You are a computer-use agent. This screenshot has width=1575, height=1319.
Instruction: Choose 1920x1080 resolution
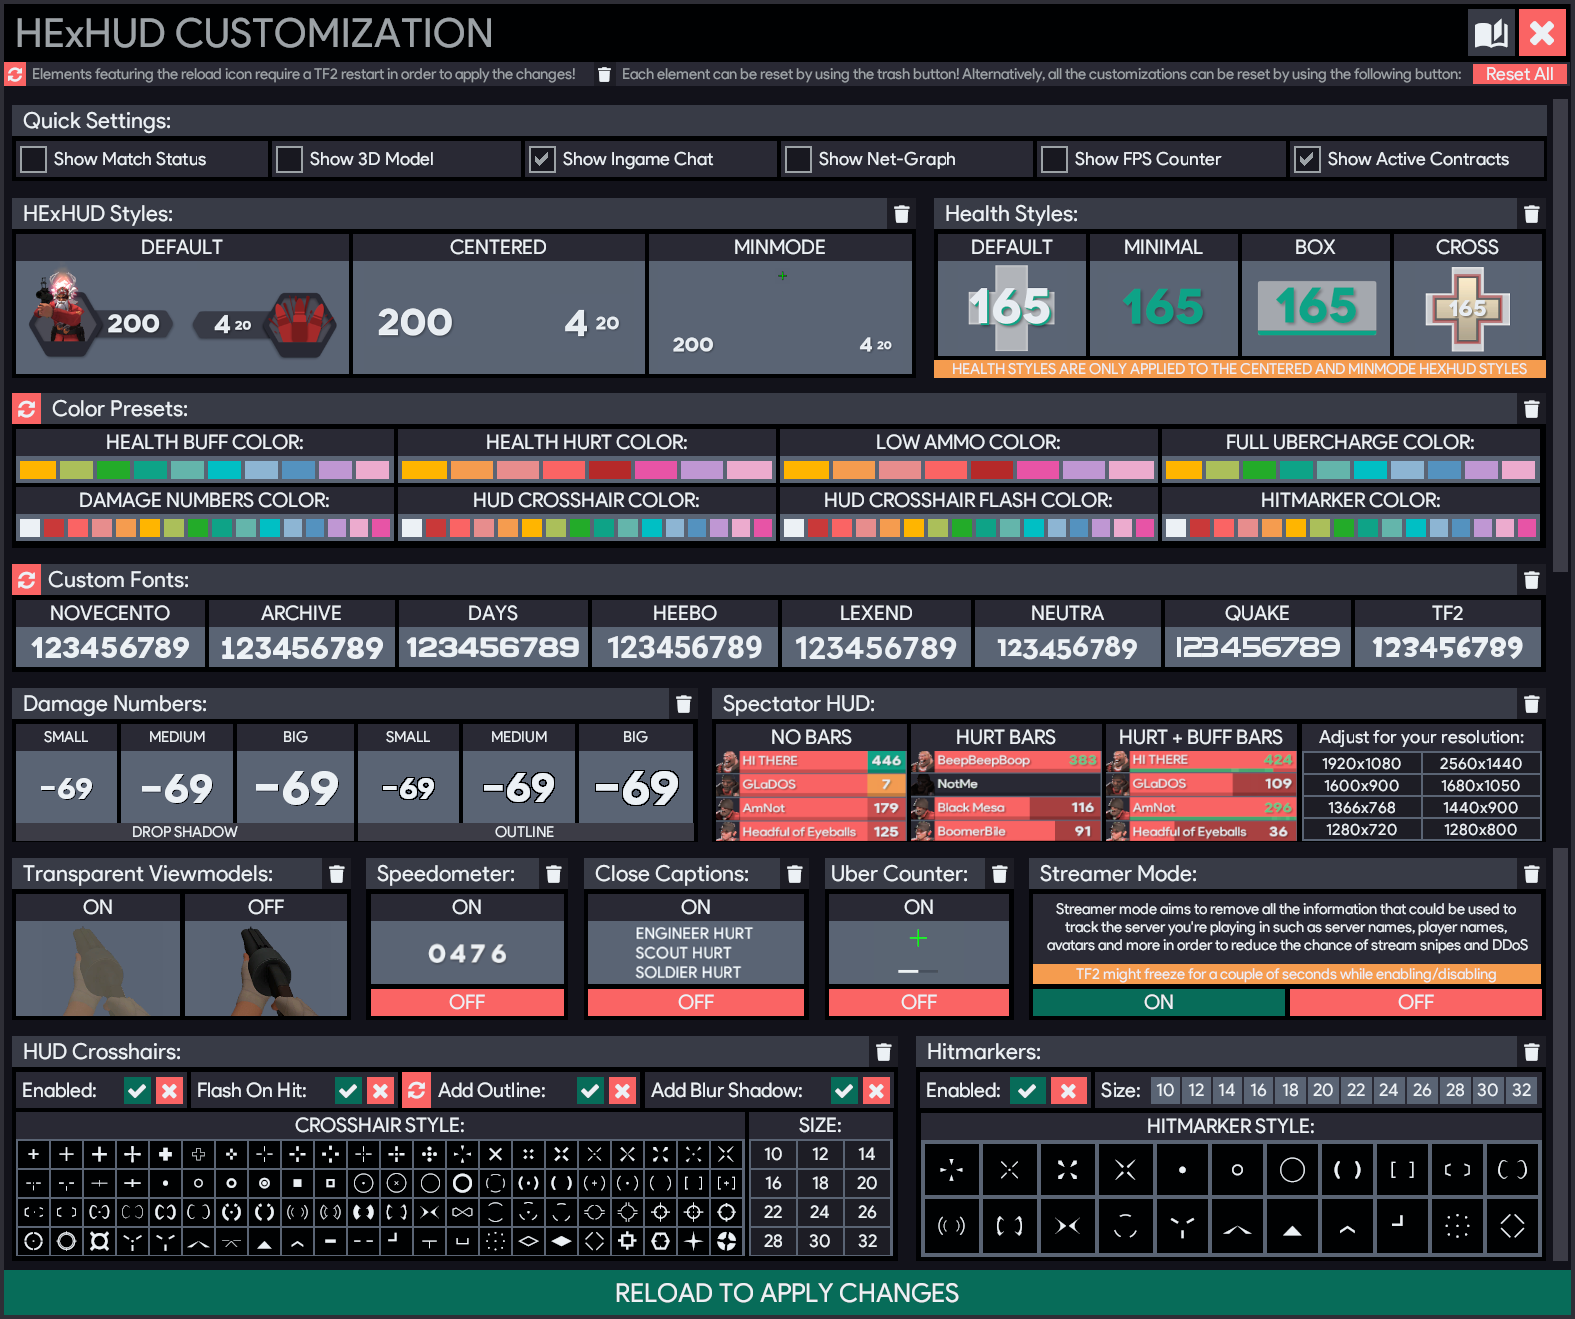[1361, 764]
